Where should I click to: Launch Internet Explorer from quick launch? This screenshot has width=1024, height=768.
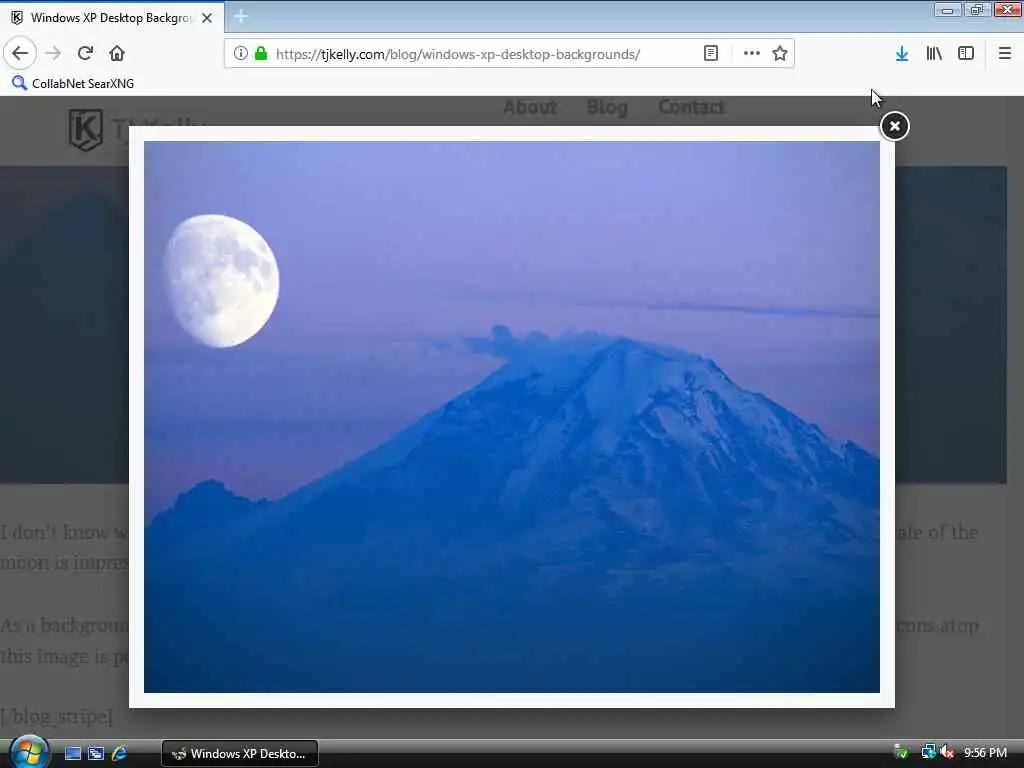click(x=120, y=754)
